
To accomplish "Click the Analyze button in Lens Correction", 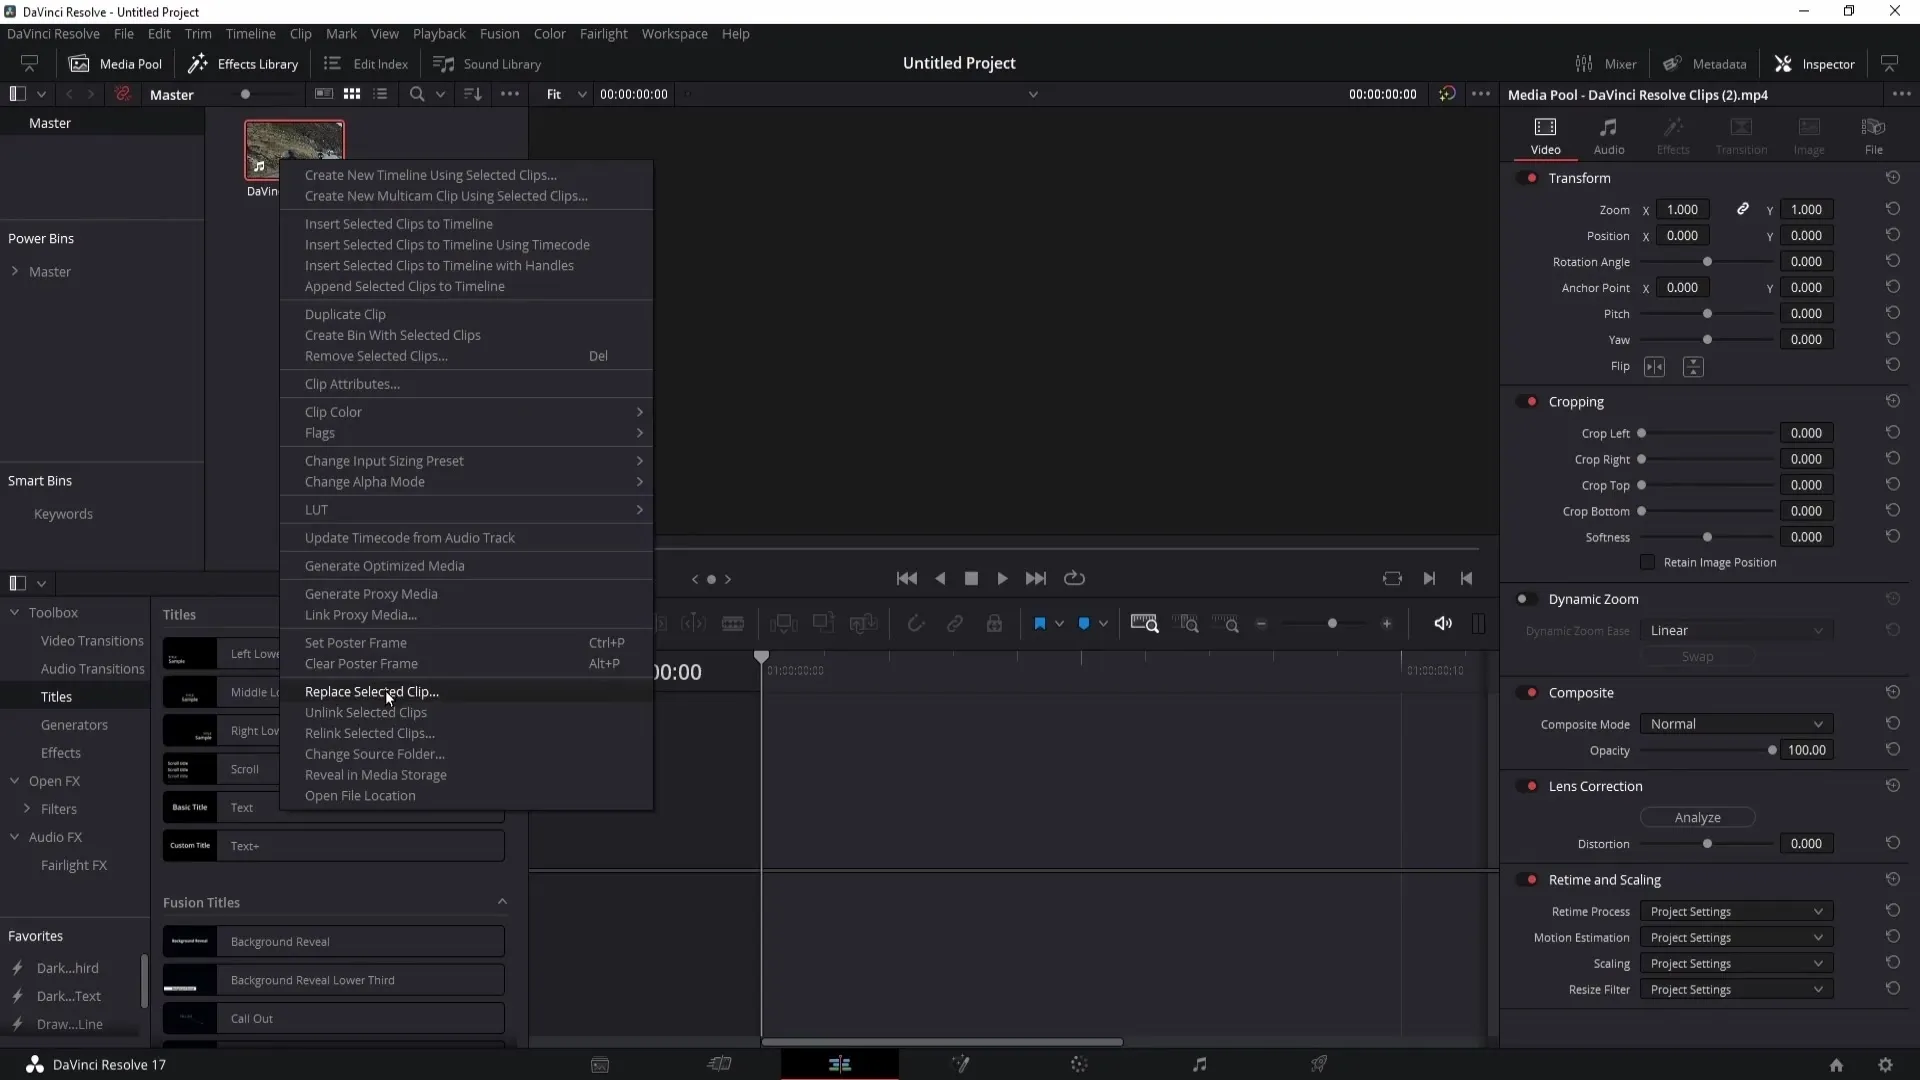I will [x=1697, y=818].
